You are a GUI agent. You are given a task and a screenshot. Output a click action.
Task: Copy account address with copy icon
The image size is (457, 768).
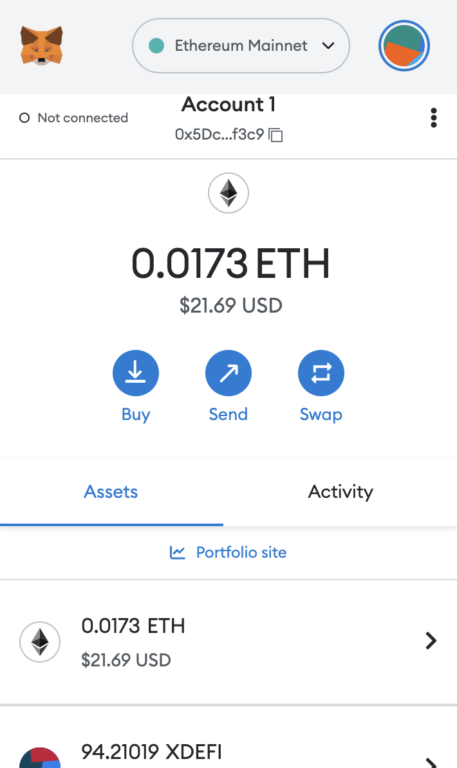(276, 135)
